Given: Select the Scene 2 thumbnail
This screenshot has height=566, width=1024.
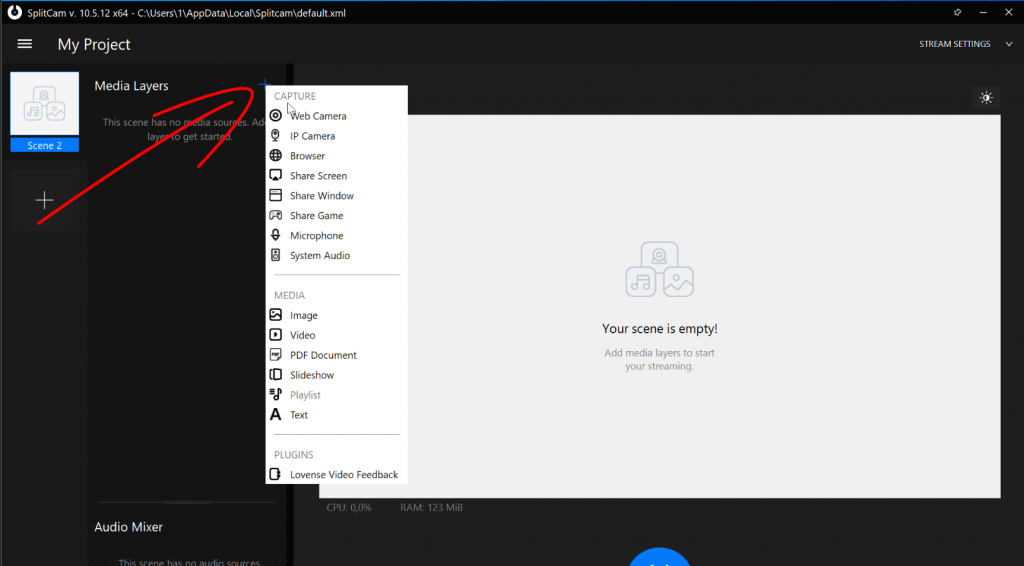Looking at the screenshot, I should click(44, 104).
